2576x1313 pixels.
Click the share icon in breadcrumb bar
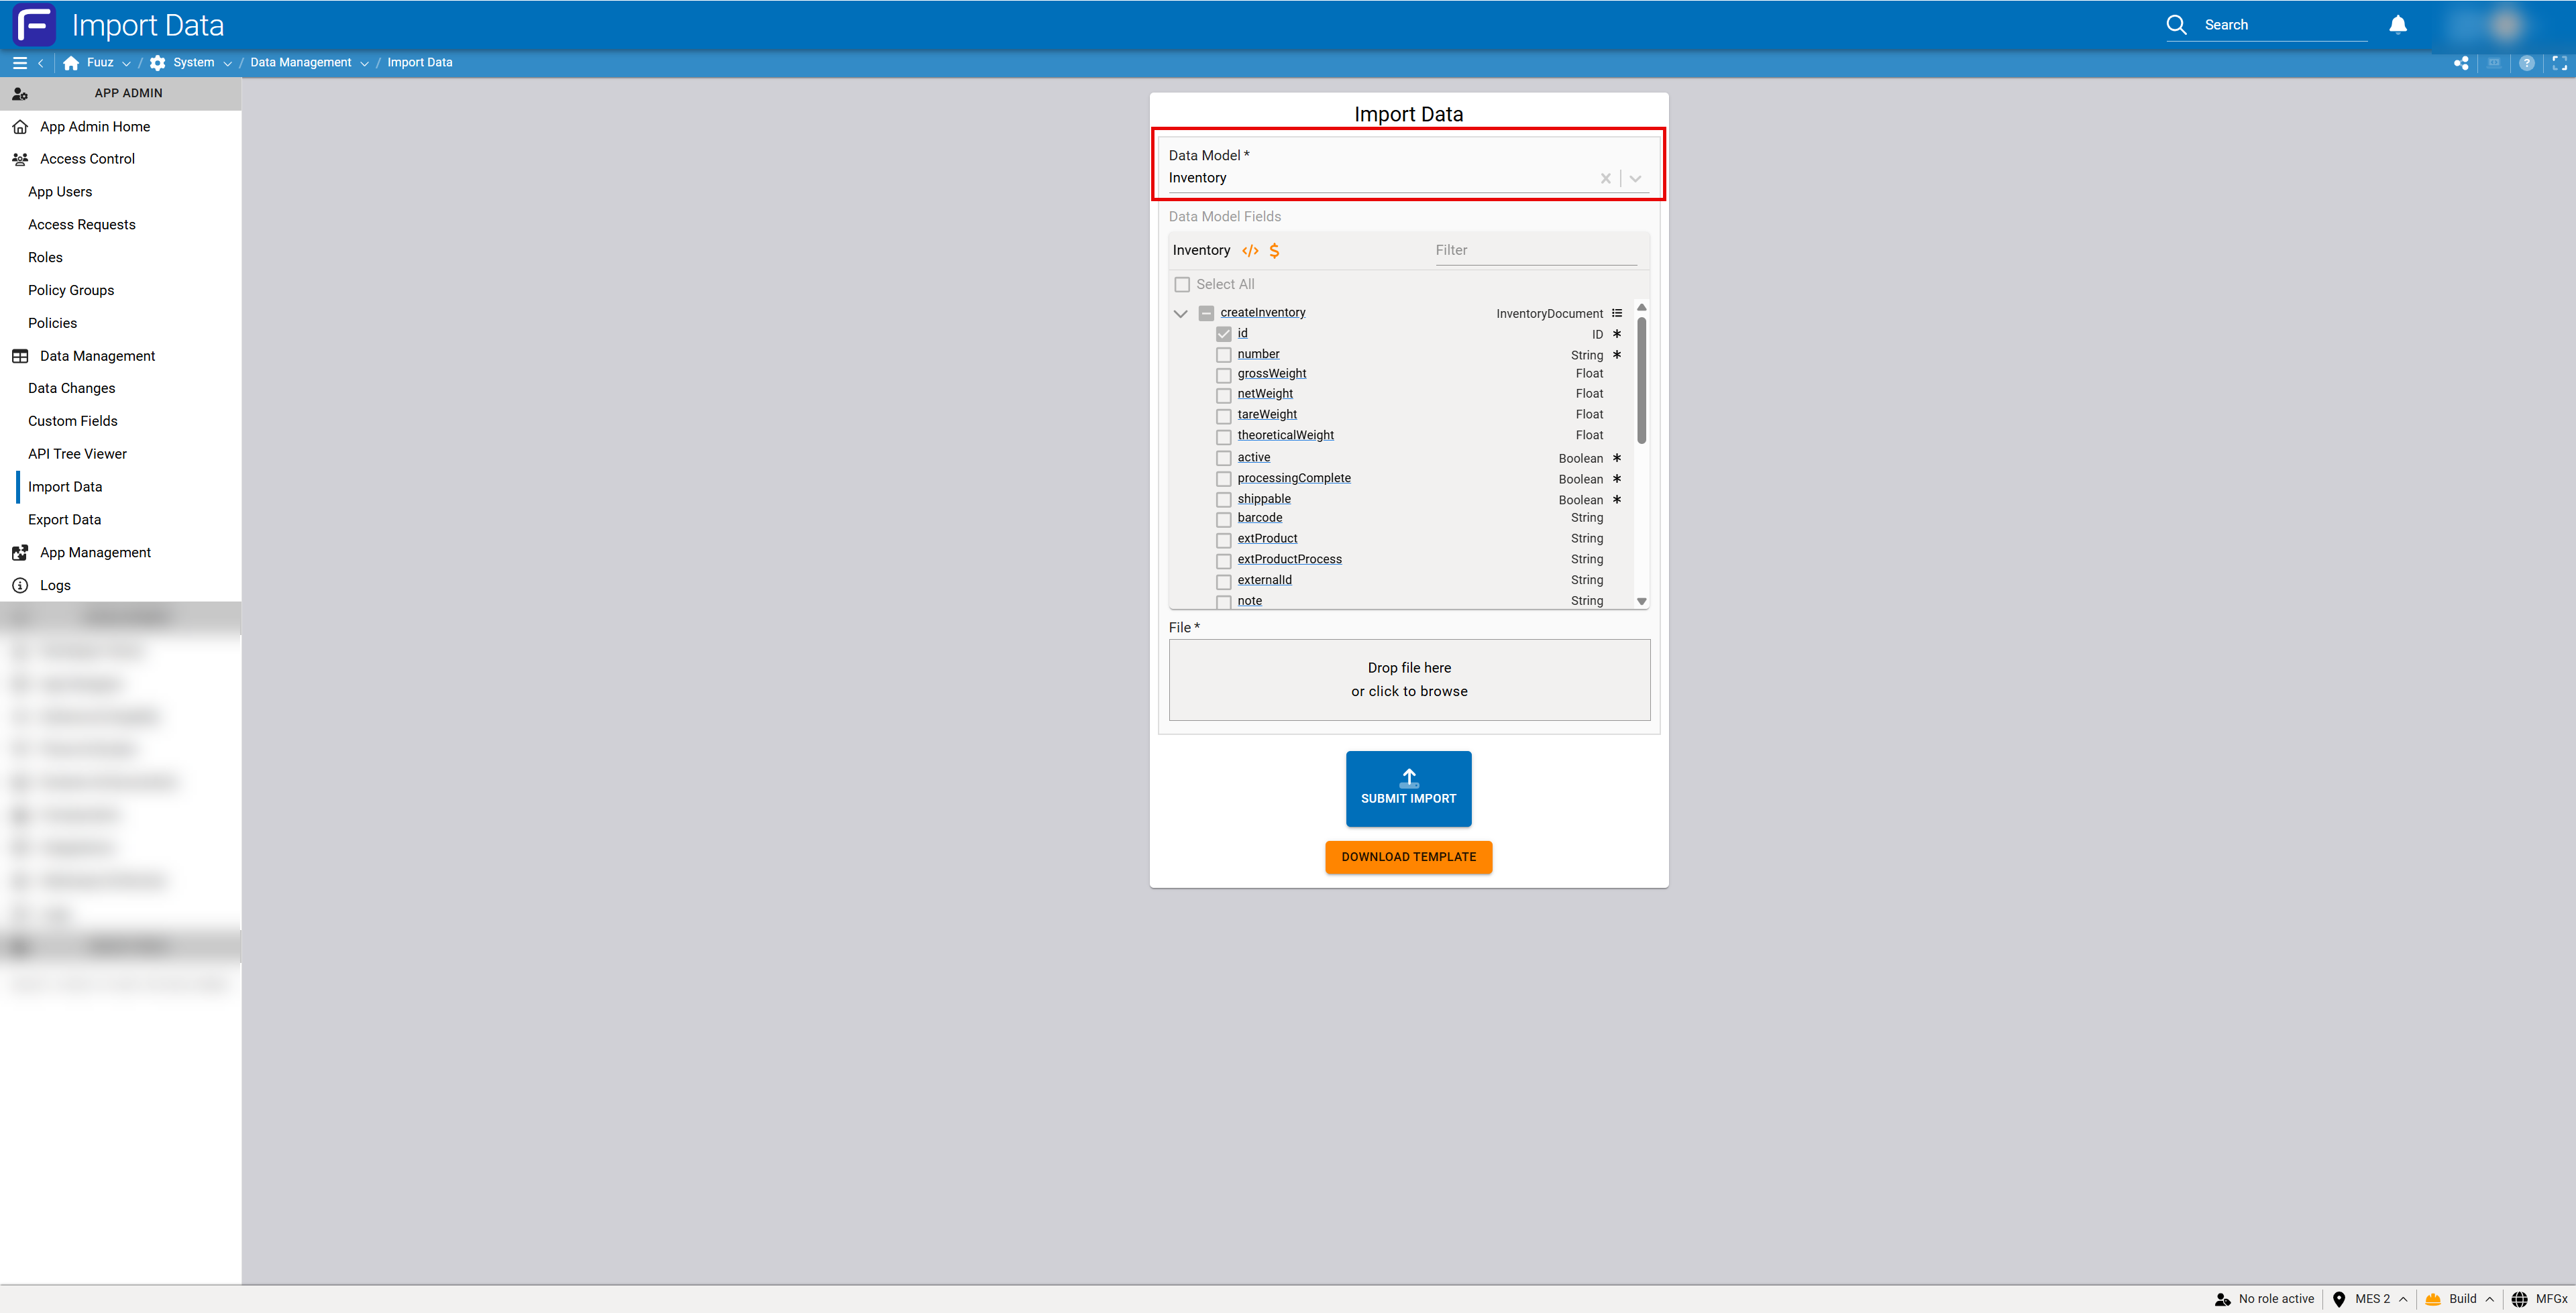2461,63
